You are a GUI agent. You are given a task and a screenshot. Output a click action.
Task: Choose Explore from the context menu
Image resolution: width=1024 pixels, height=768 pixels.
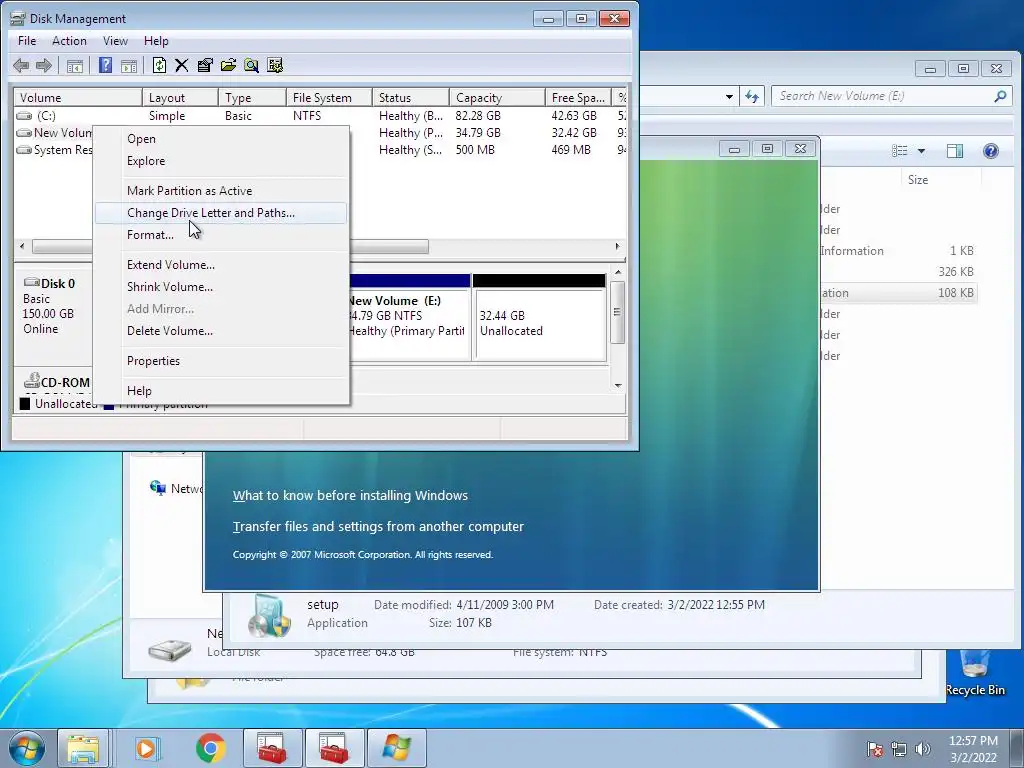[x=221, y=161]
